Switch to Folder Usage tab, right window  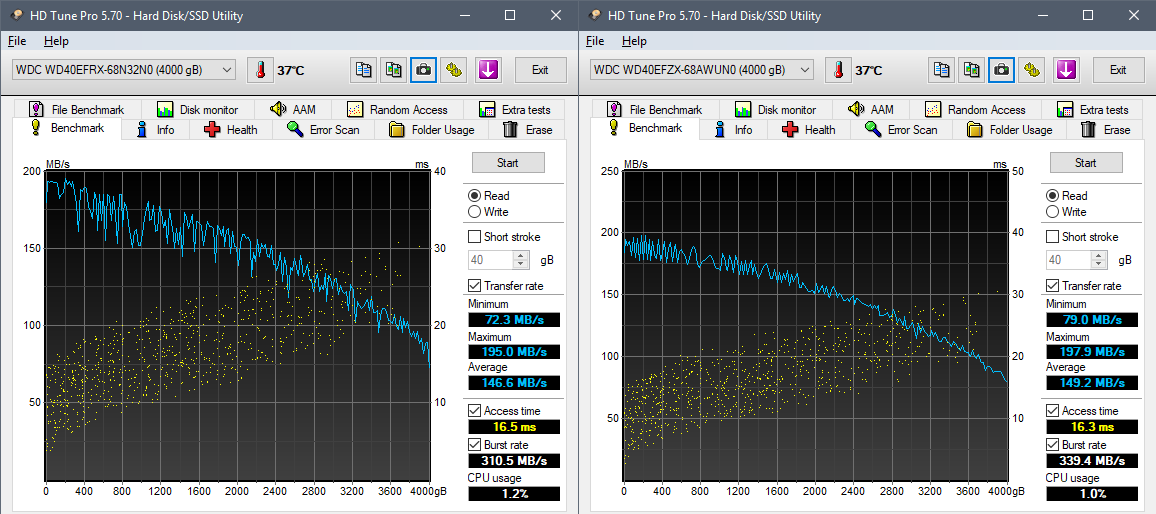coord(1010,130)
